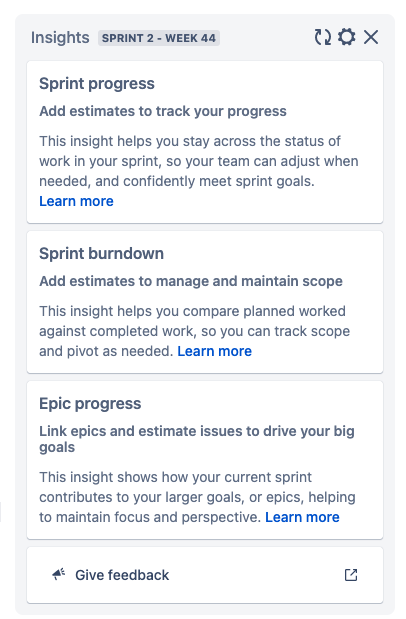Open Learn more for Epic progress
This screenshot has height=619, width=406.
tap(302, 517)
